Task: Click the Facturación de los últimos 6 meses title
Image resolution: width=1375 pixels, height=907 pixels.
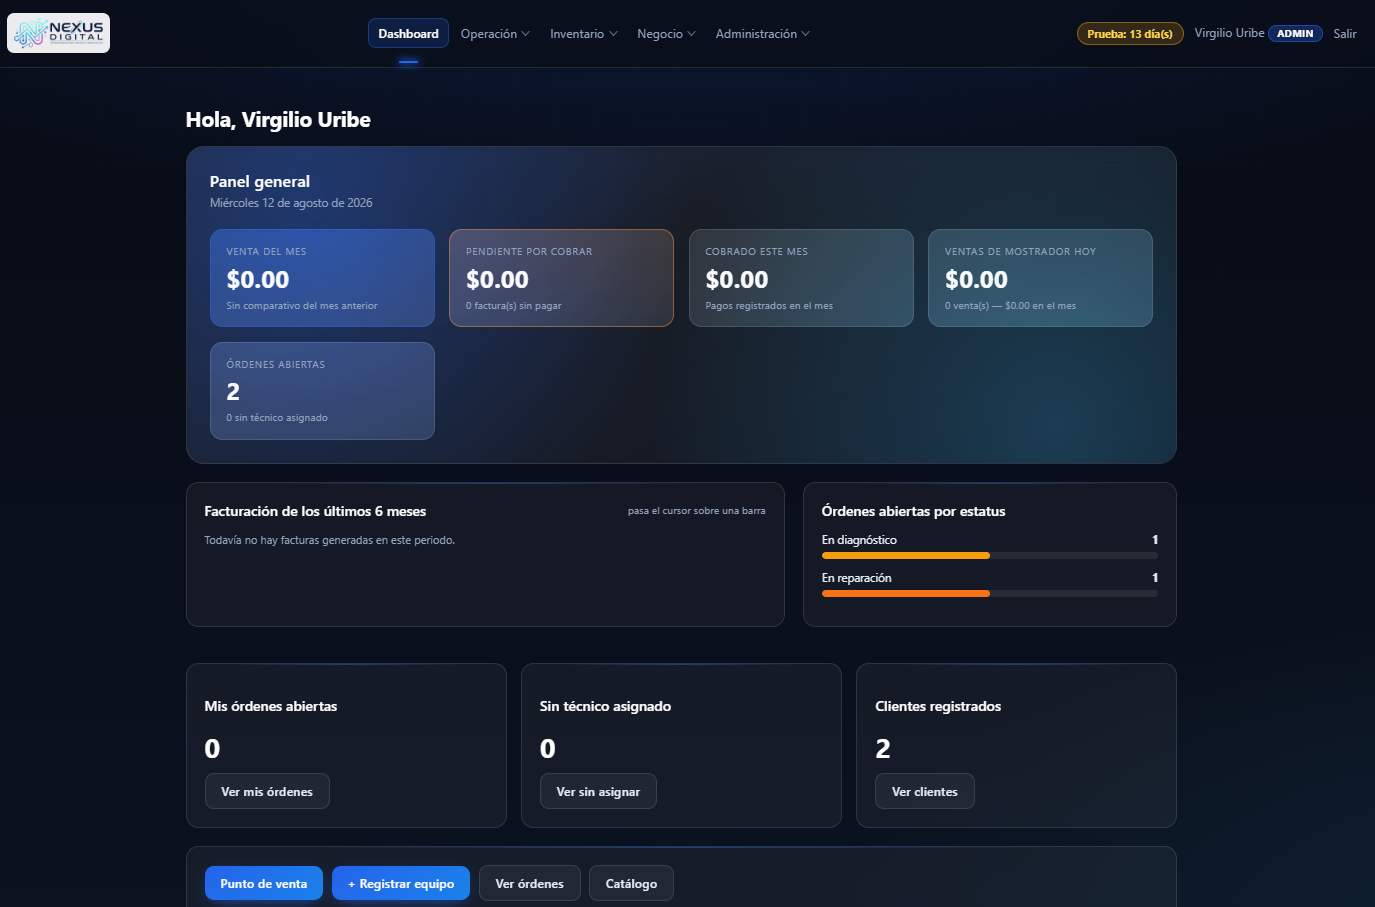Action: click(x=315, y=511)
